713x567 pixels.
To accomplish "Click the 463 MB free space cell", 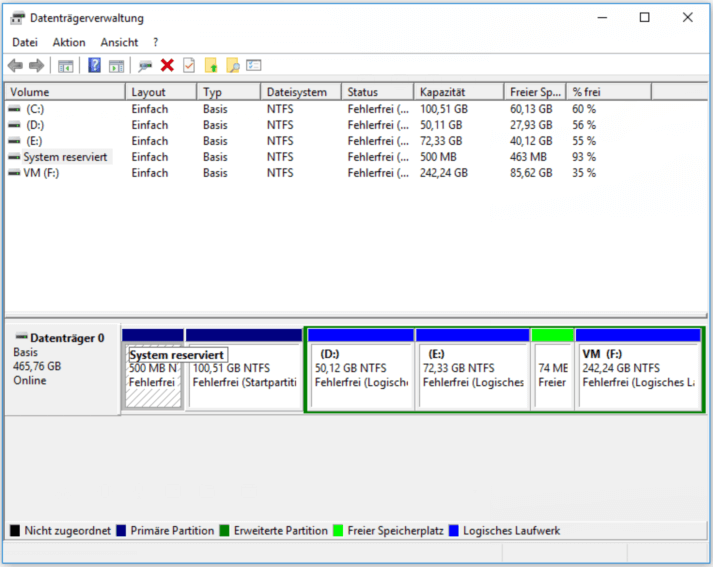I will [528, 157].
